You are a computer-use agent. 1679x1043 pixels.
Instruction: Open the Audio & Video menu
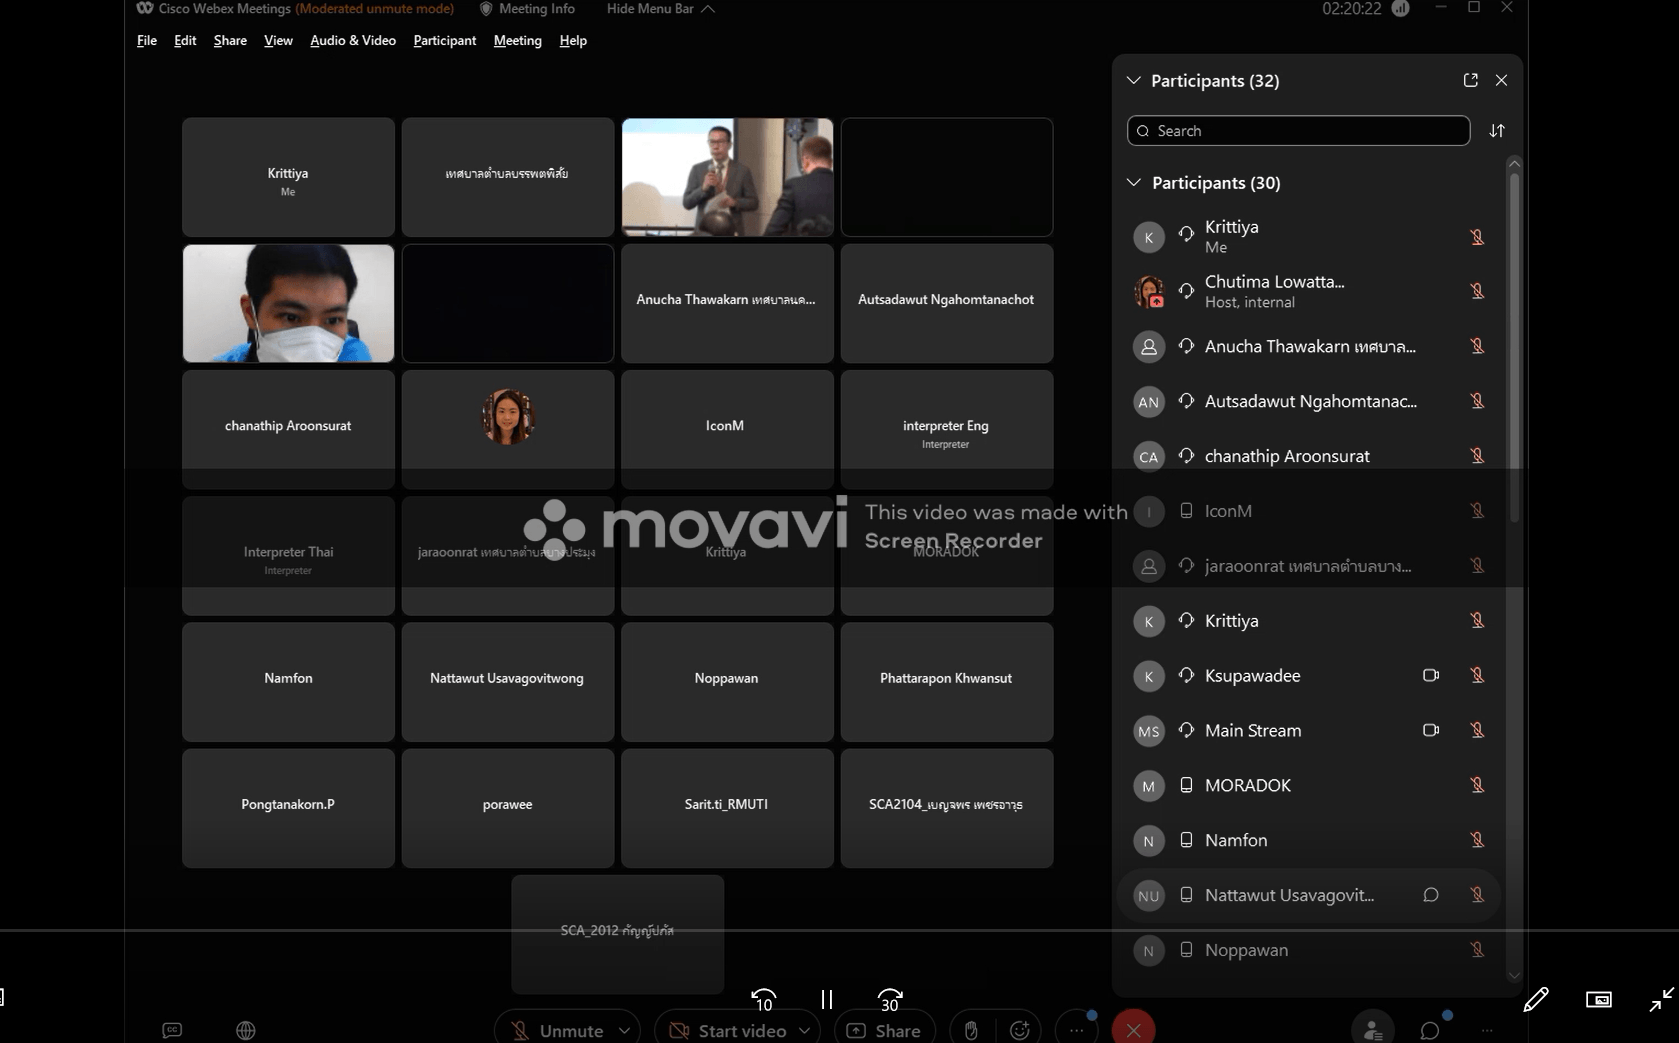(353, 40)
